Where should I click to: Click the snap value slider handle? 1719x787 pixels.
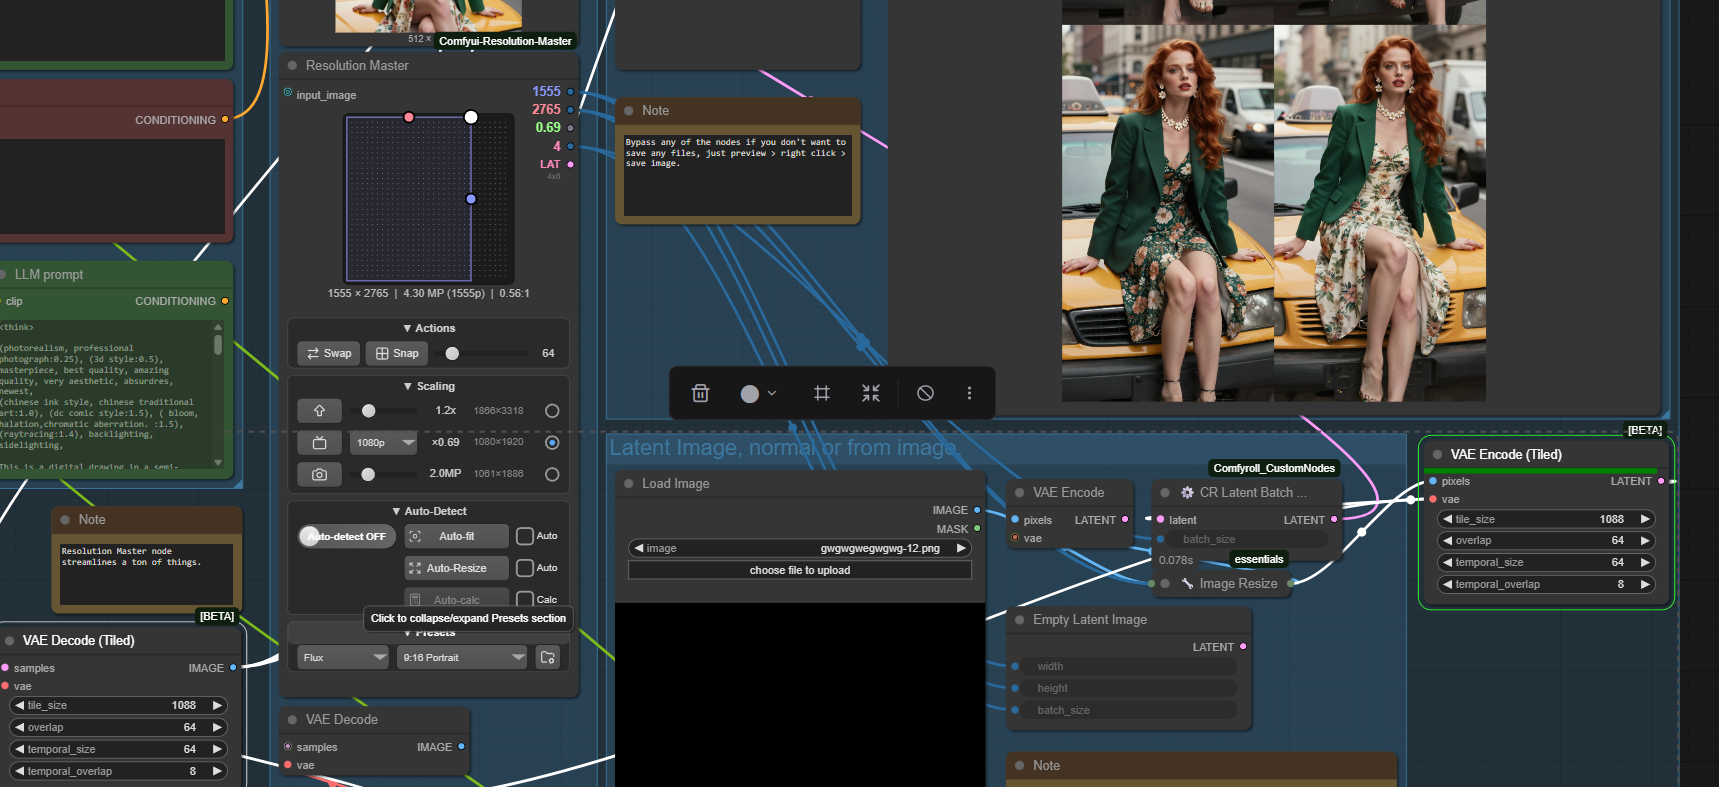(452, 353)
